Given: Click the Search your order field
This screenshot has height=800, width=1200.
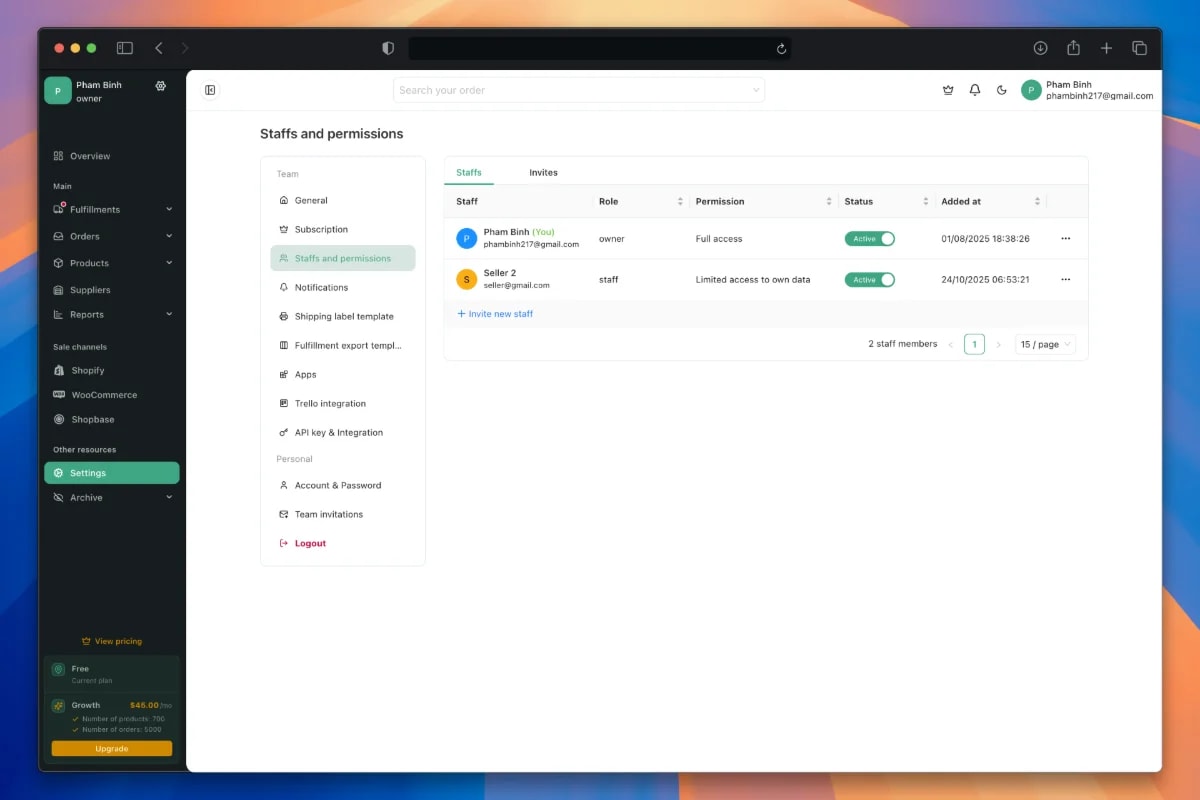Looking at the screenshot, I should 579,89.
